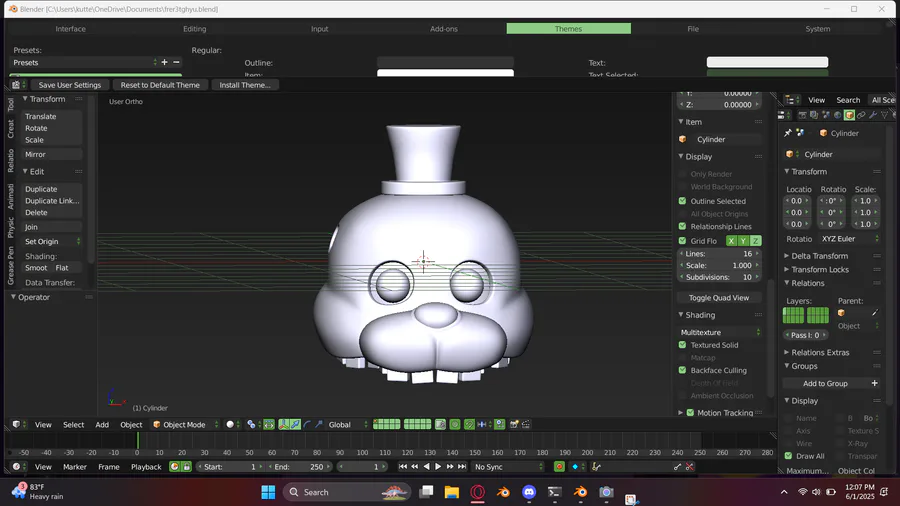Click the insert keyframe key icon
Viewport: 900px width, 506px height.
click(x=677, y=466)
